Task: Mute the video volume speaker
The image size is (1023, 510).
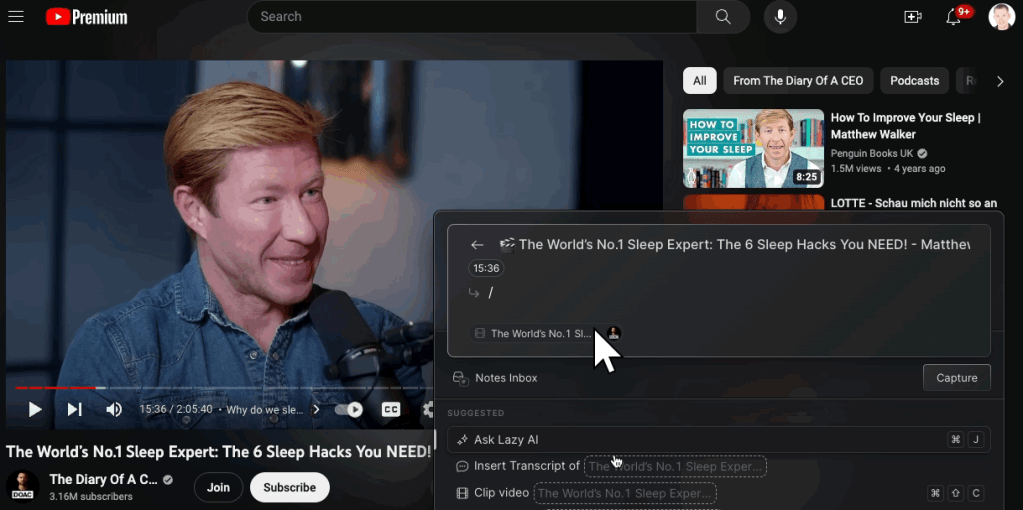Action: tap(114, 409)
